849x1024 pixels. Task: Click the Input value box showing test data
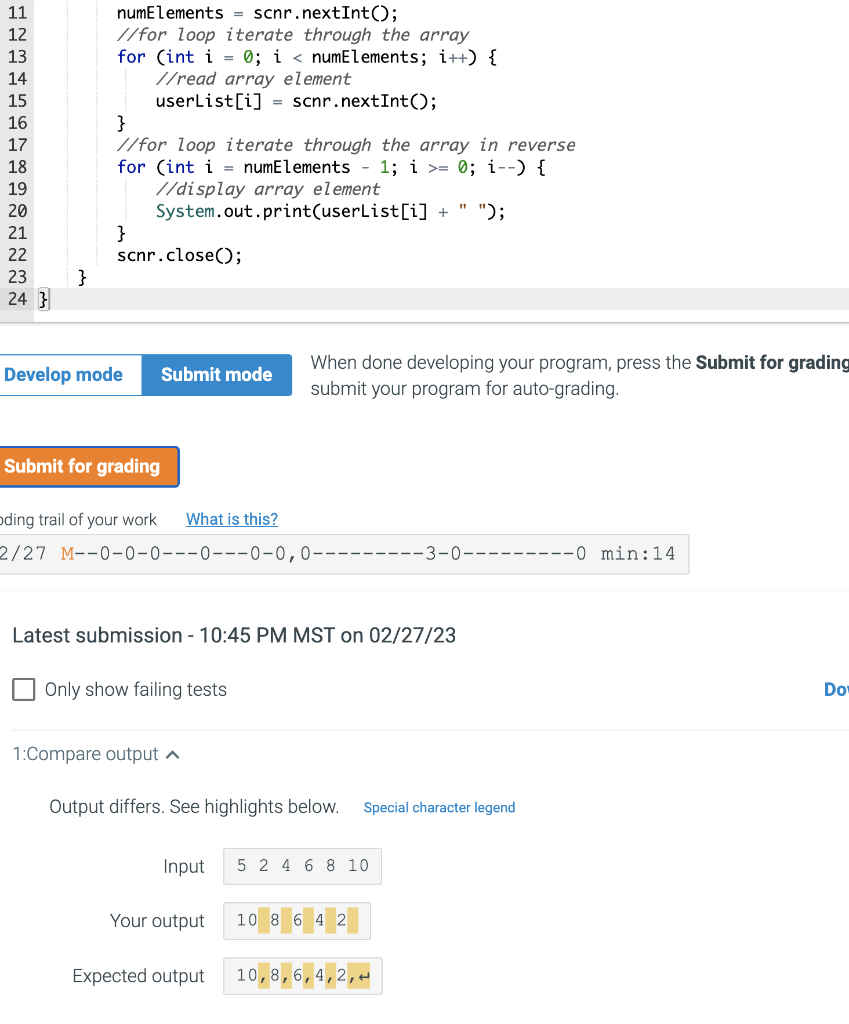coord(302,866)
